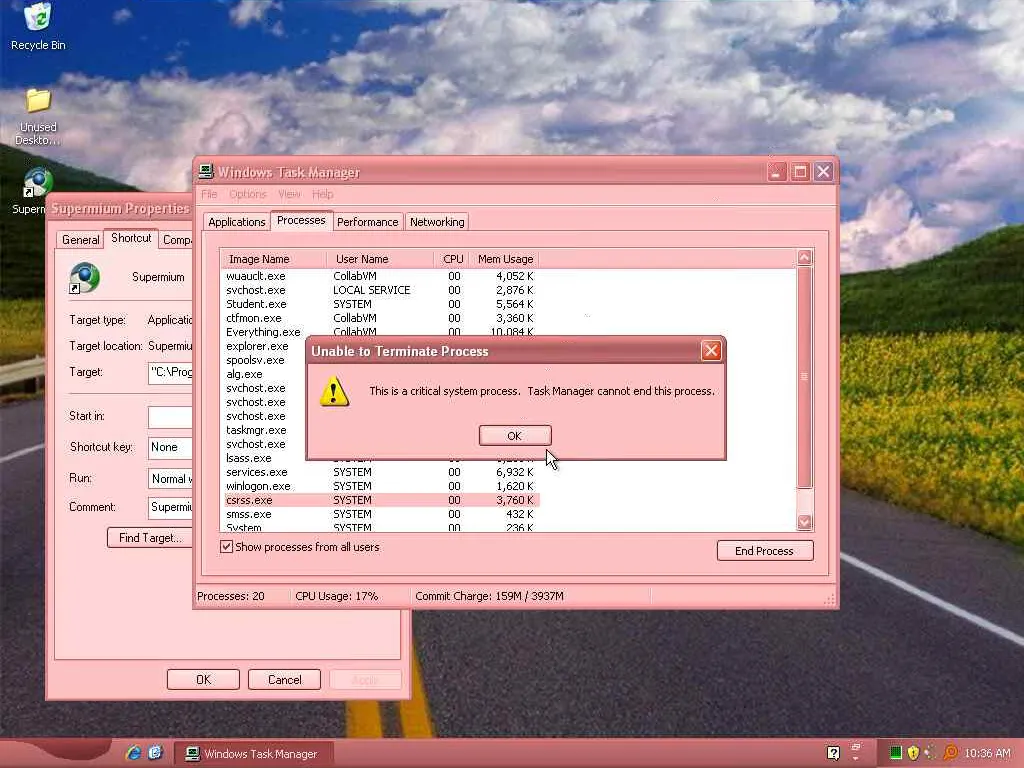Select the Processes tab
Image resolution: width=1024 pixels, height=768 pixels.
point(301,220)
